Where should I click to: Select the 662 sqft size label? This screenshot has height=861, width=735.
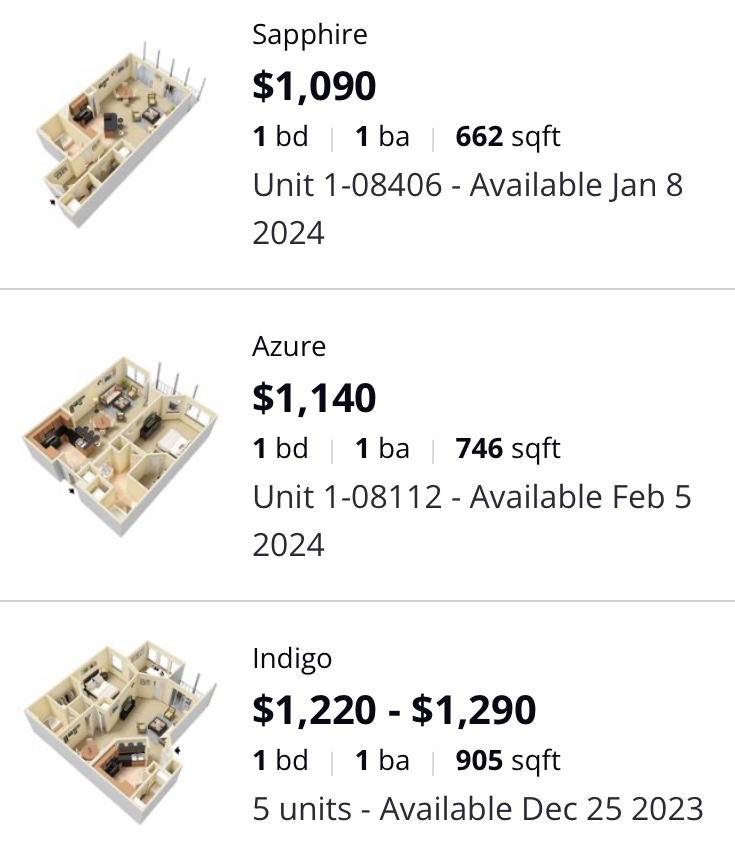pos(507,137)
